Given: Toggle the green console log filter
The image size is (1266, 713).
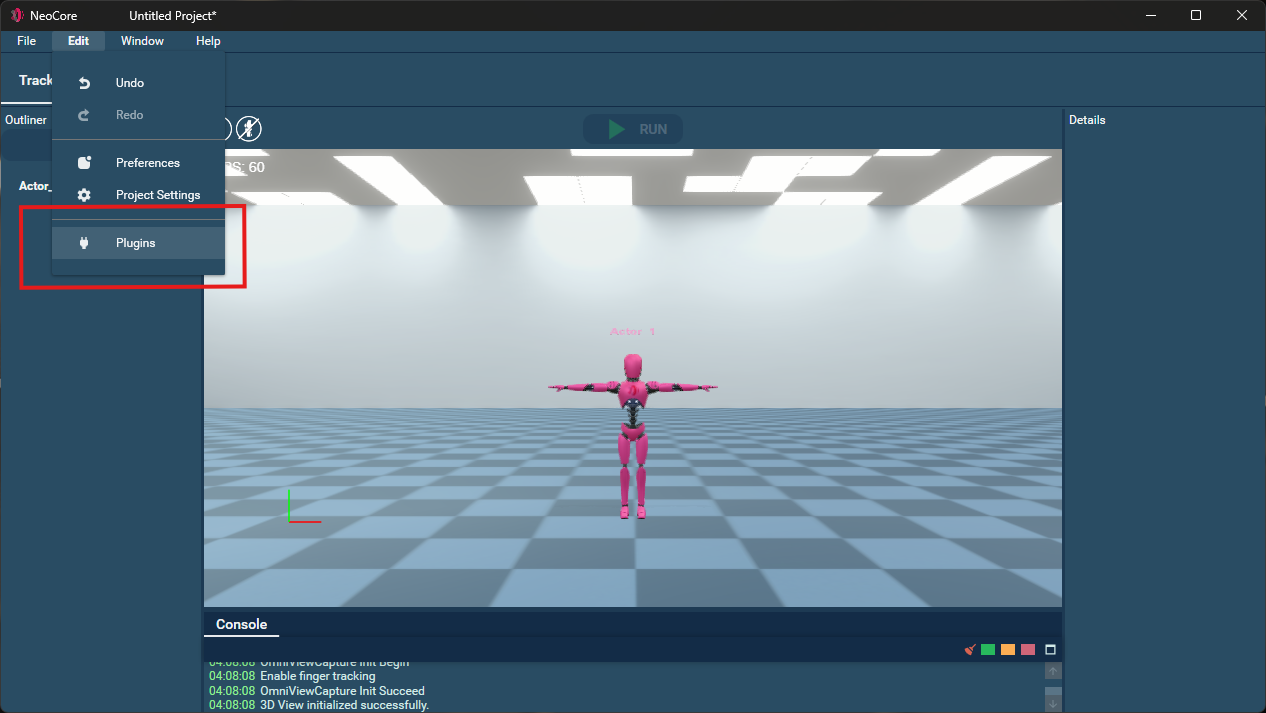Looking at the screenshot, I should pos(988,650).
